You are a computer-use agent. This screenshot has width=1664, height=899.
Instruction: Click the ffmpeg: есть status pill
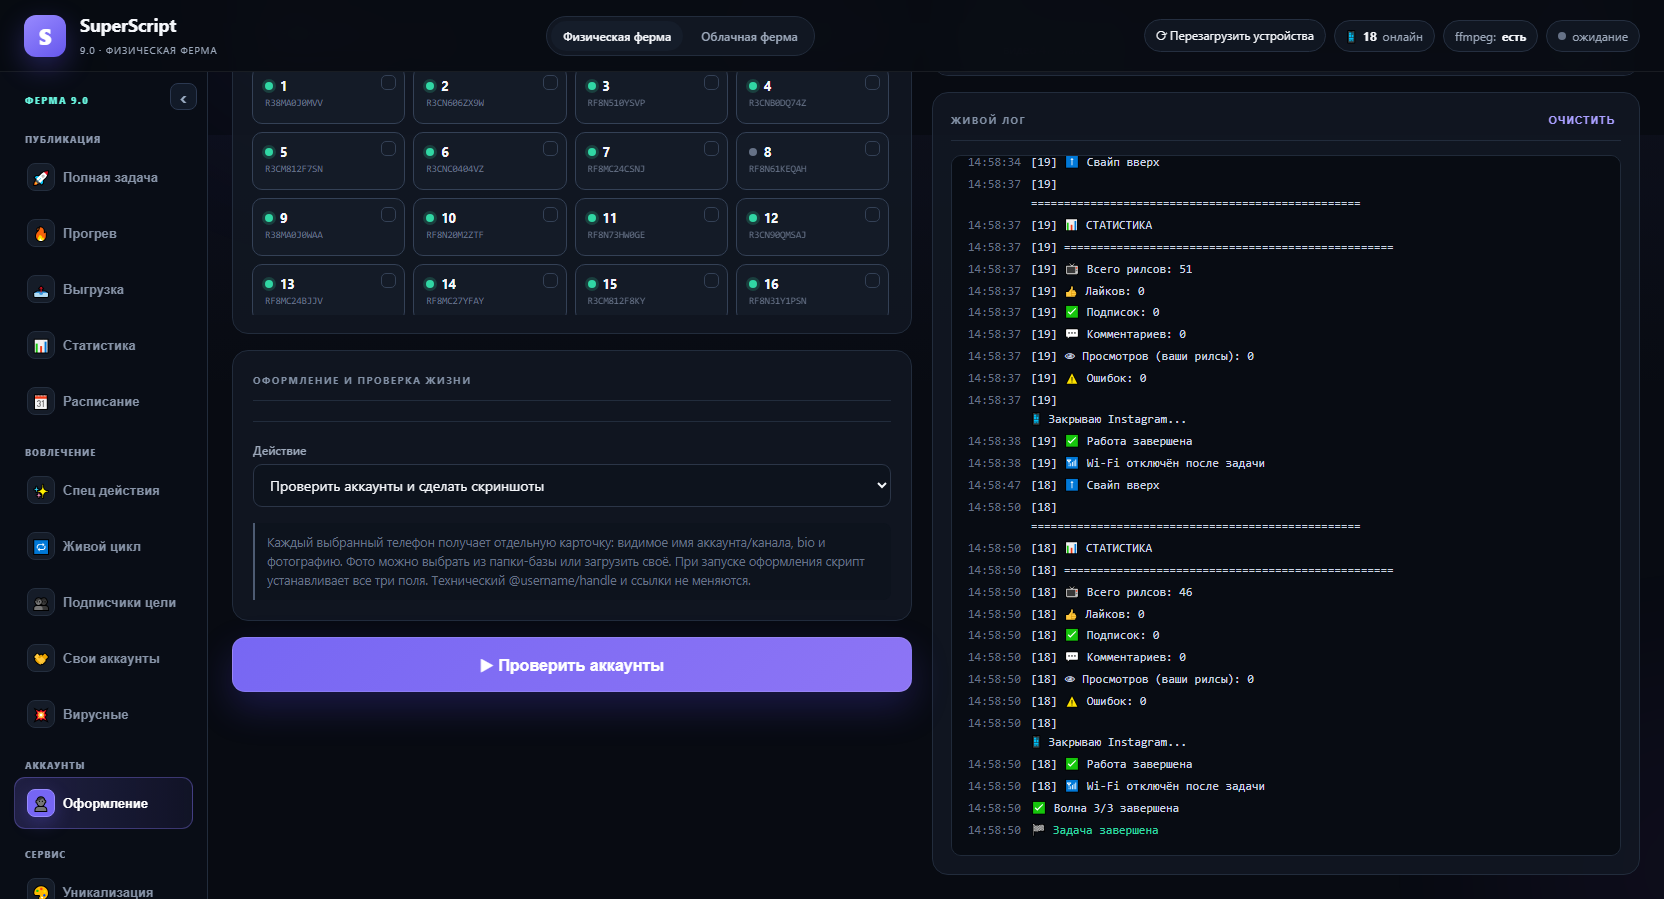tap(1490, 37)
